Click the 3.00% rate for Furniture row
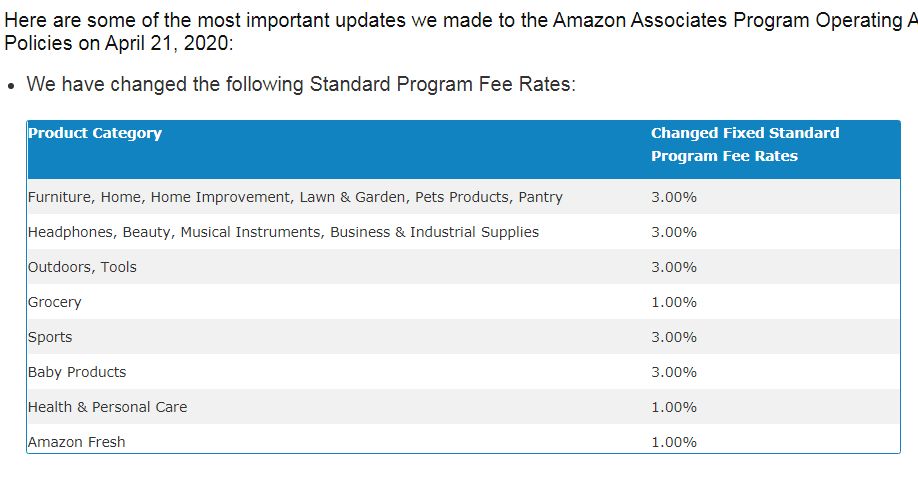This screenshot has width=918, height=490. click(x=674, y=197)
